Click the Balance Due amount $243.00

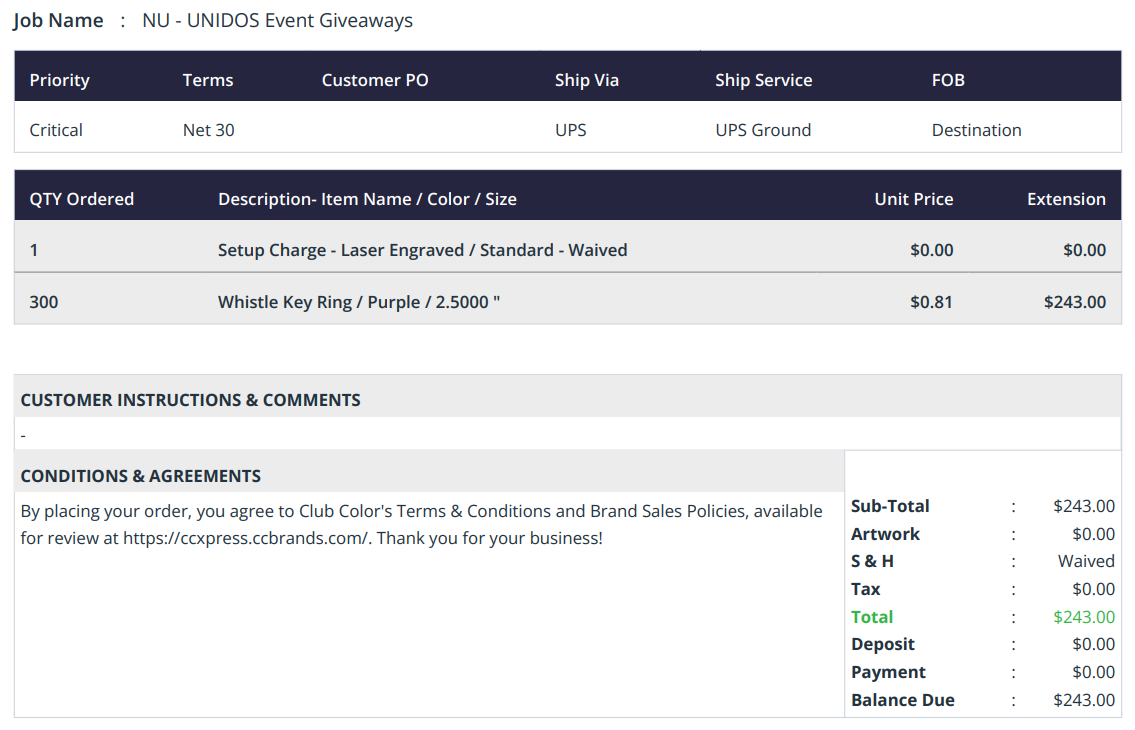[x=1084, y=700]
